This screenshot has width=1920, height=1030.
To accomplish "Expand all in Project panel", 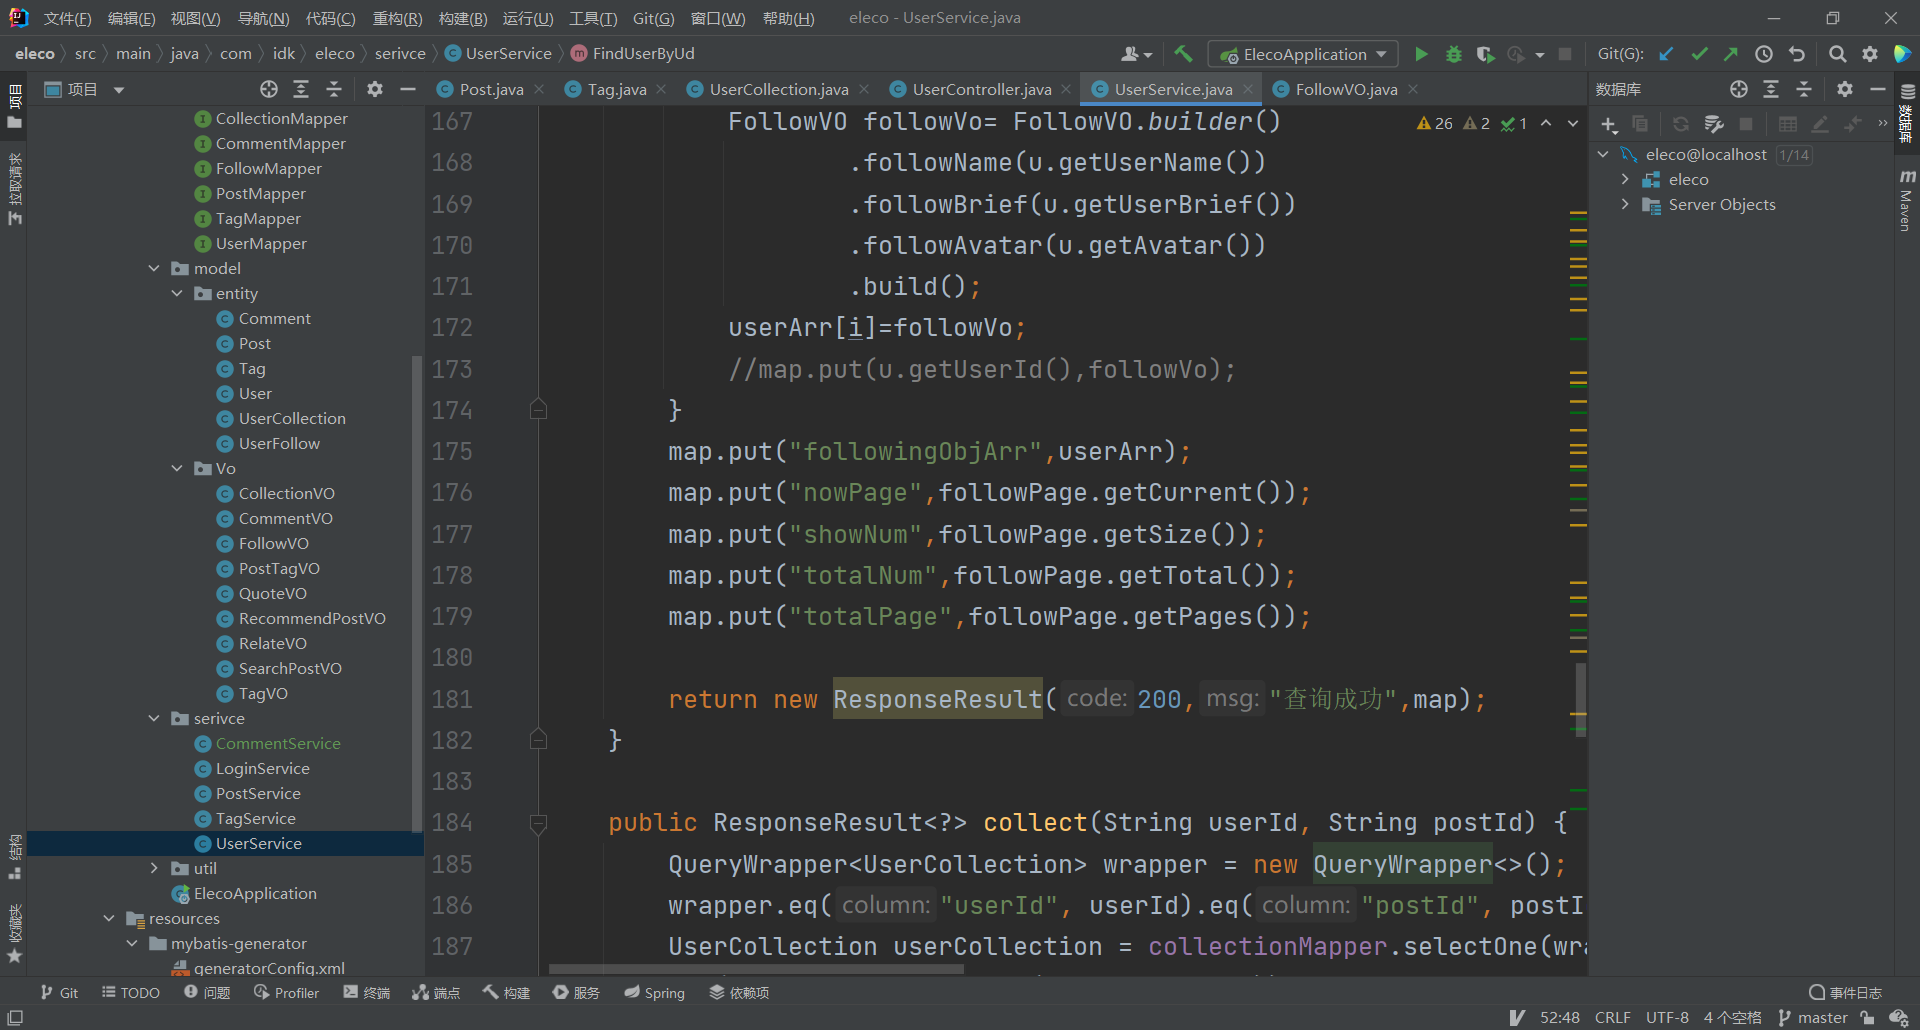I will pos(301,89).
